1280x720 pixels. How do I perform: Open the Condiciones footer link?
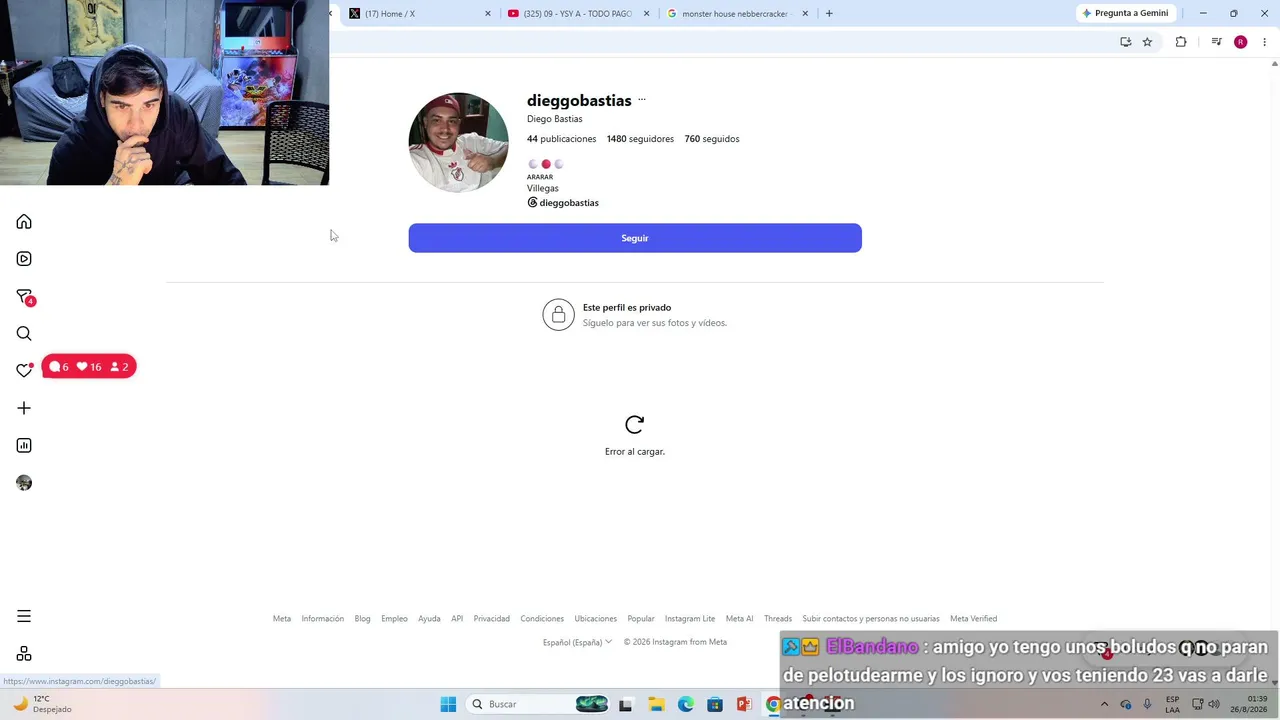point(542,619)
